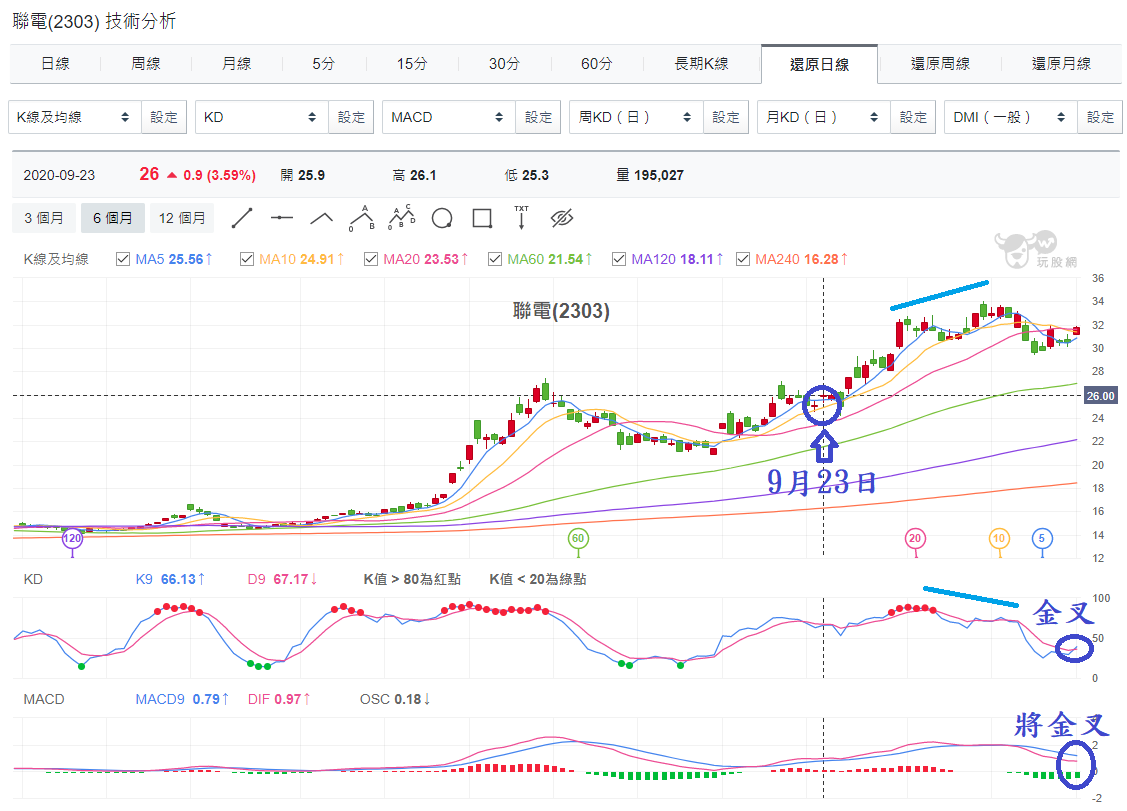Click the purple 120 moving average marker

(72, 539)
